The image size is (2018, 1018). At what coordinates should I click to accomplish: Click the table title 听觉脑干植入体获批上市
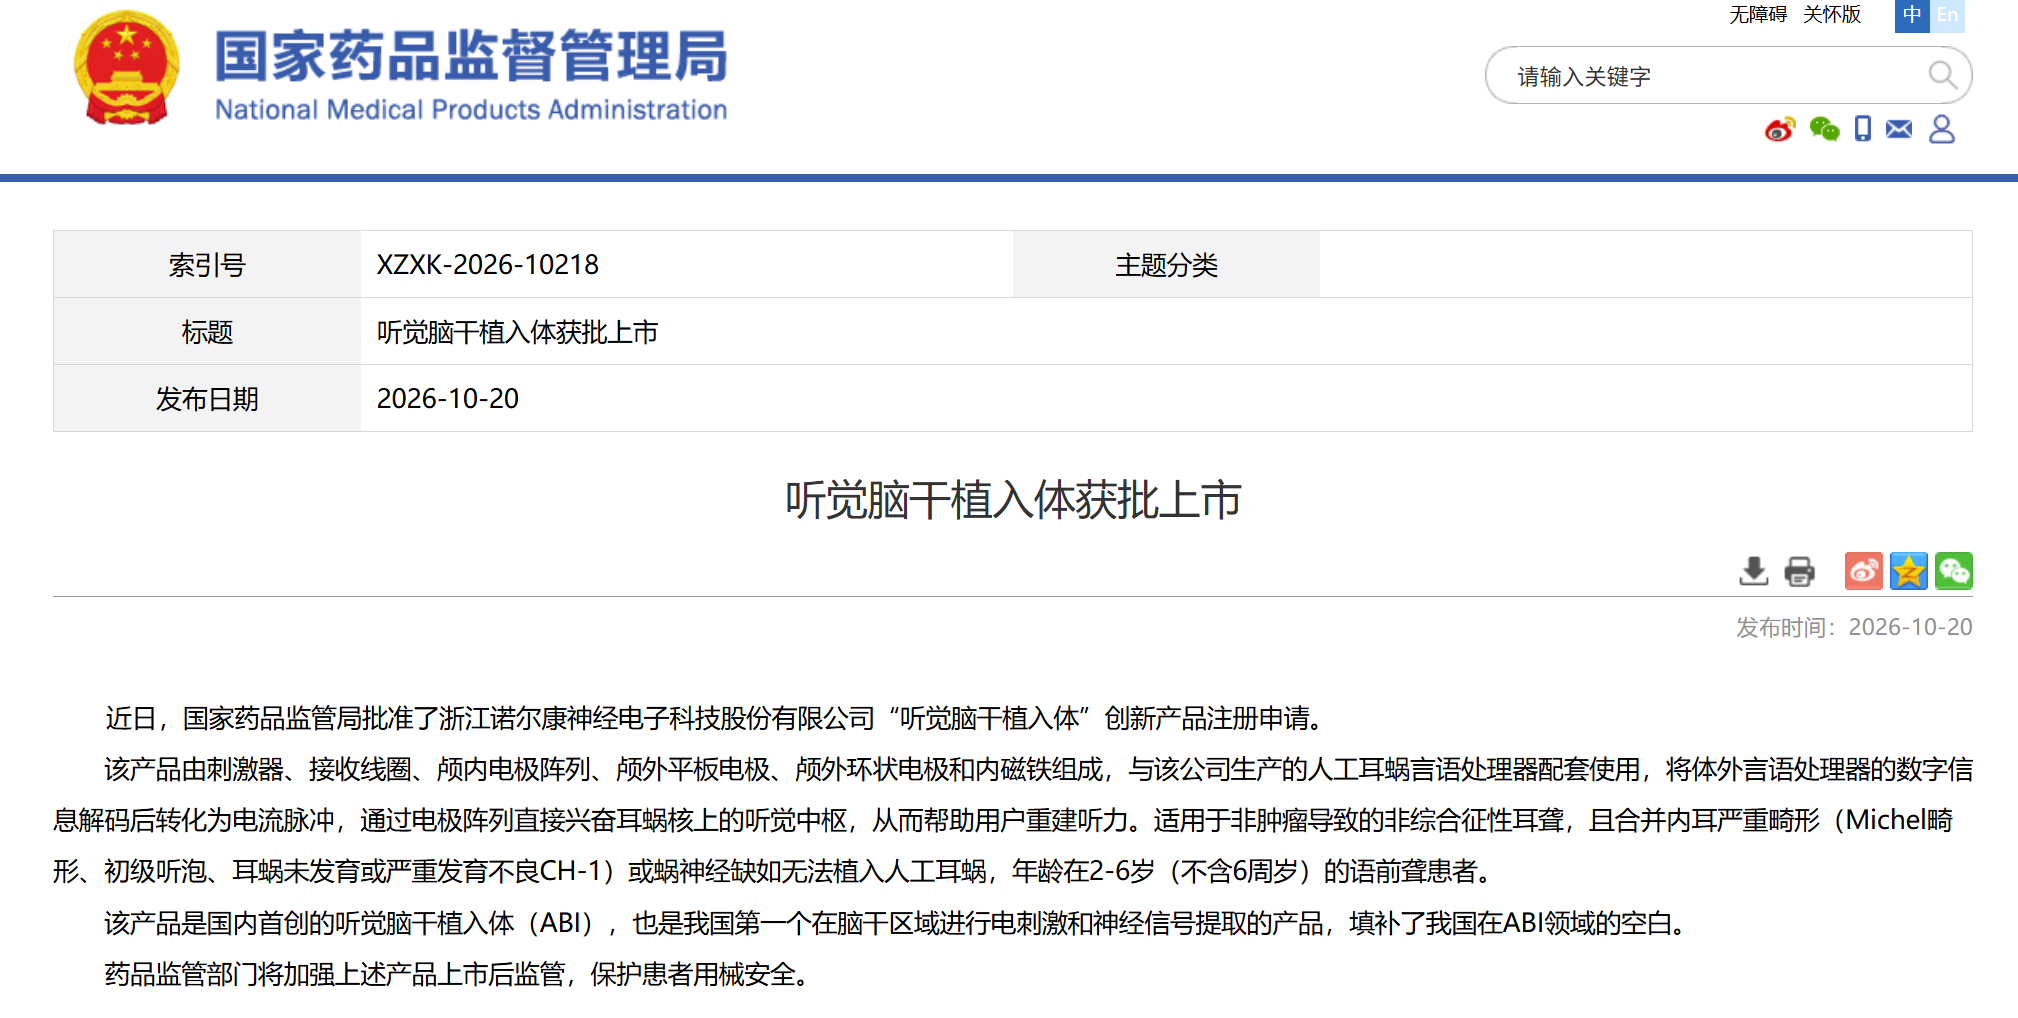[517, 332]
